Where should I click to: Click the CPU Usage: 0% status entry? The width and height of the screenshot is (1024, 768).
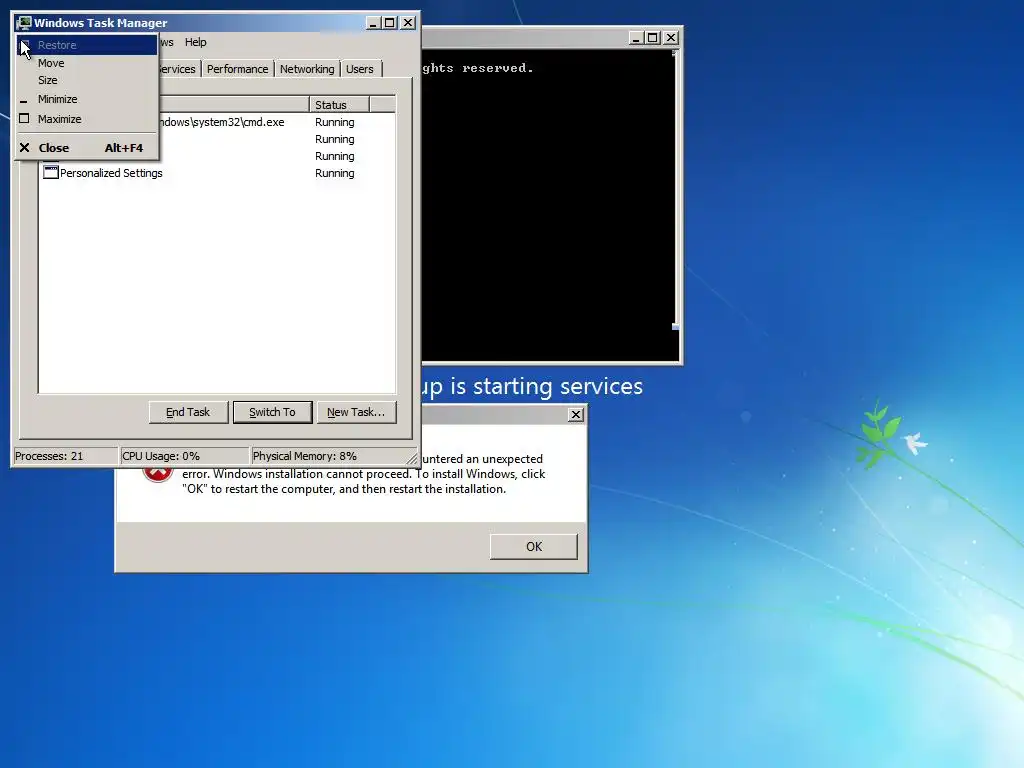[x=185, y=456]
